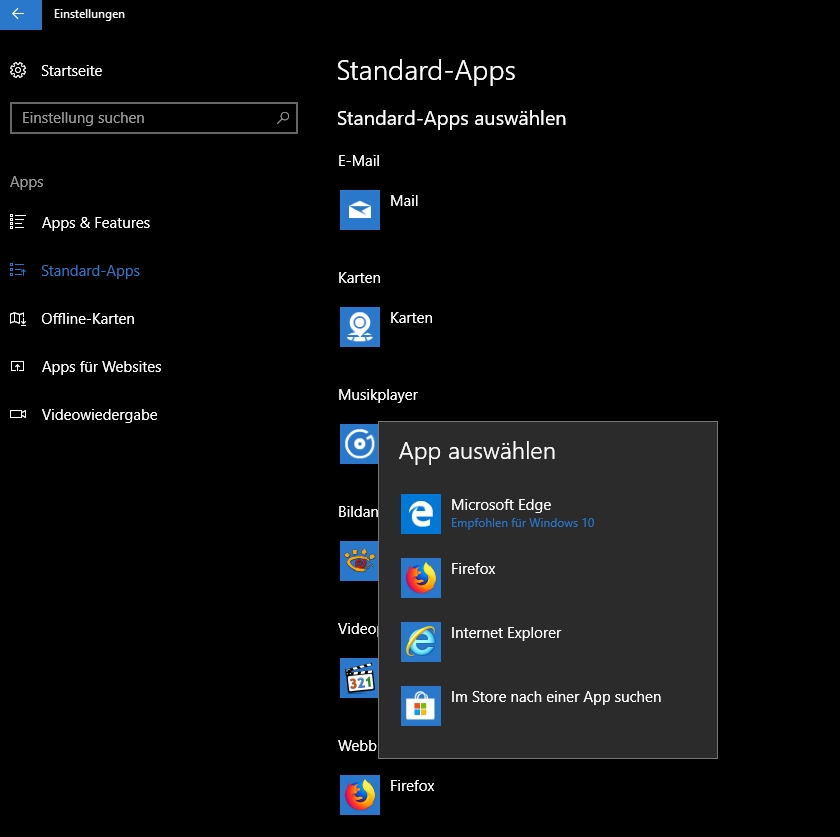Choose Microsoft Edge in the app list
Viewport: 840px width, 837px height.
tap(500, 513)
